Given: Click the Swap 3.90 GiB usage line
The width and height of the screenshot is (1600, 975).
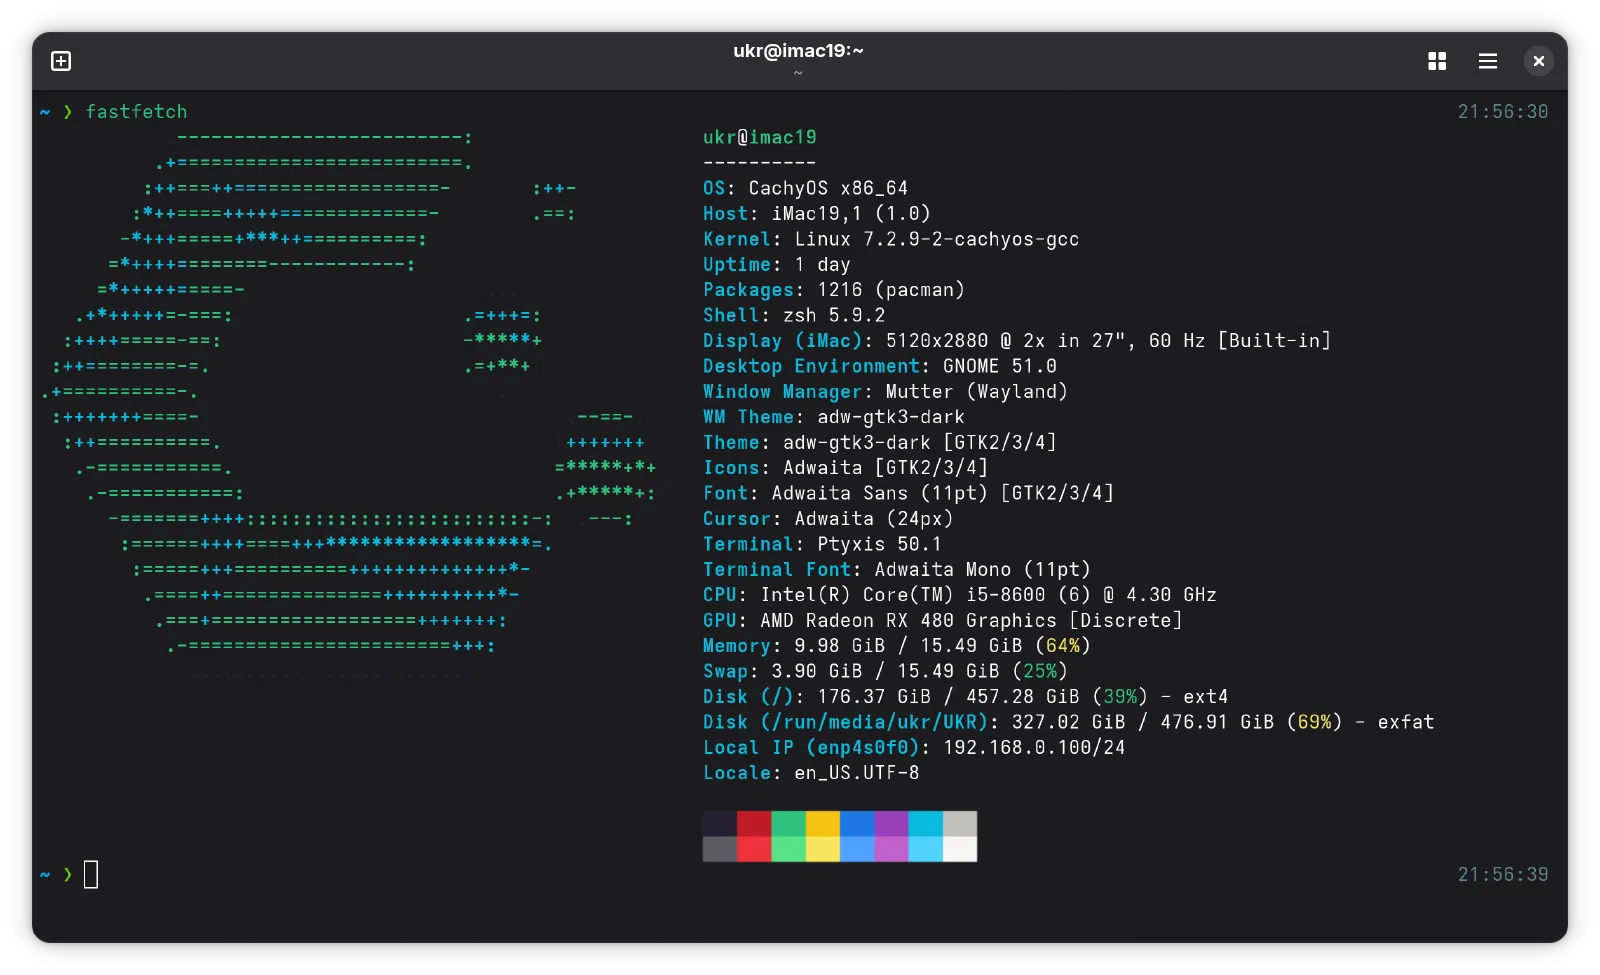Looking at the screenshot, I should point(885,672).
